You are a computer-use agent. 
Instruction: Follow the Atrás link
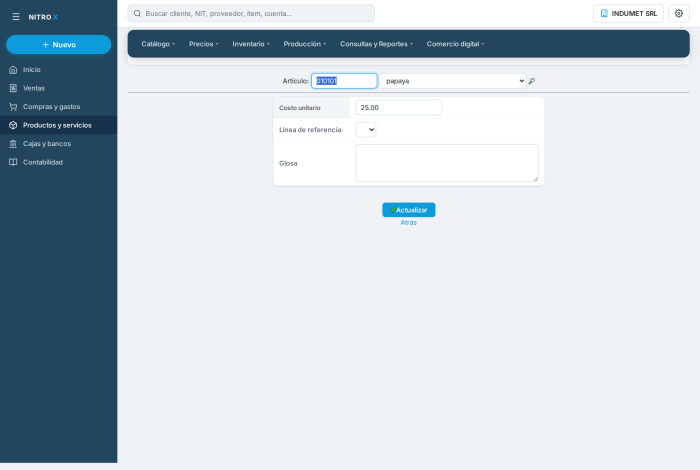pos(408,222)
